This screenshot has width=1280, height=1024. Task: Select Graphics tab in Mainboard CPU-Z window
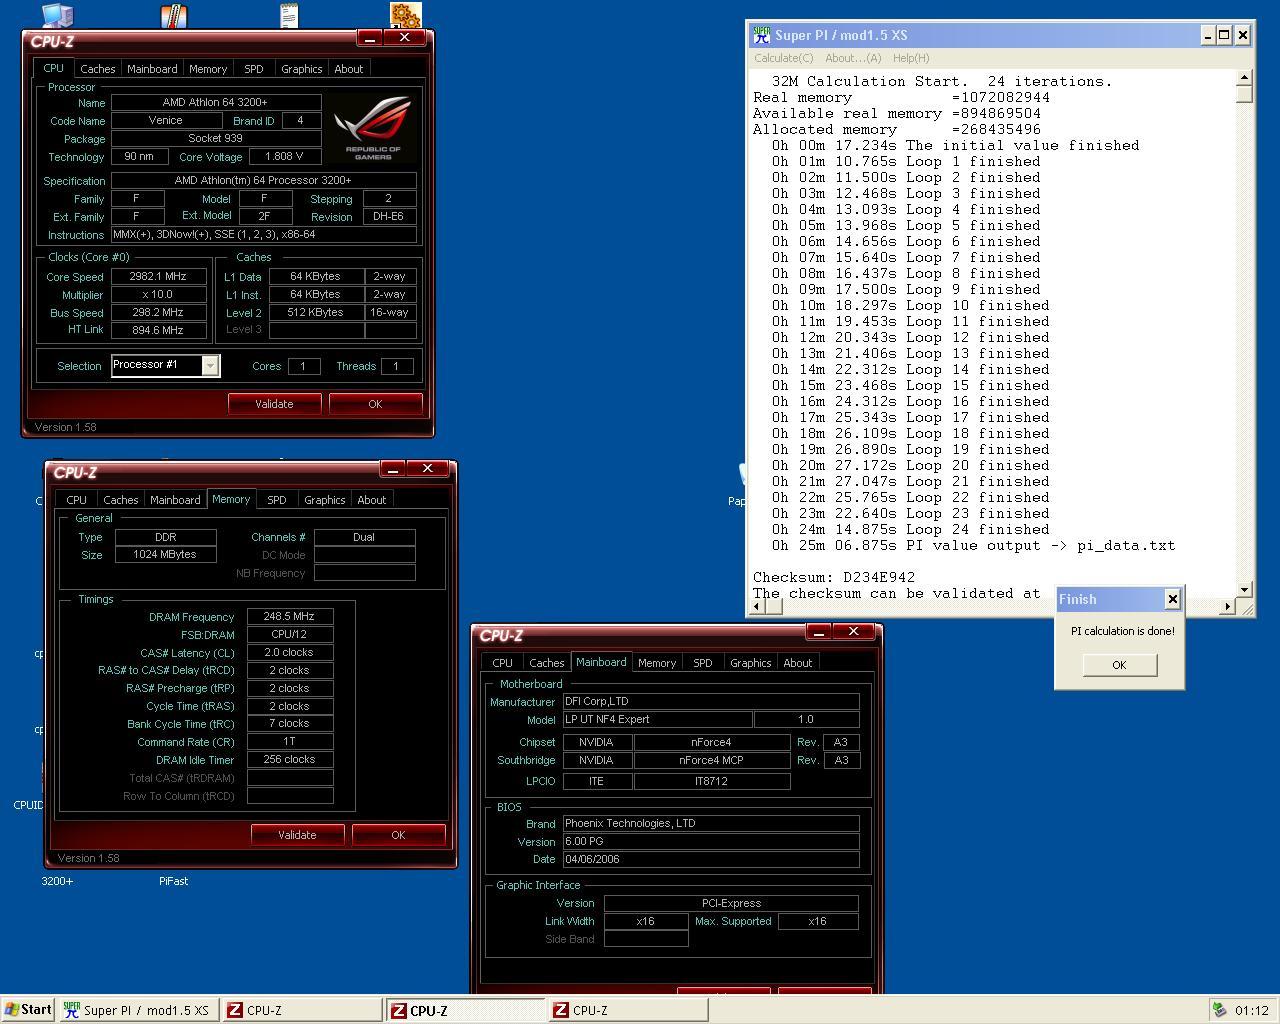(751, 663)
